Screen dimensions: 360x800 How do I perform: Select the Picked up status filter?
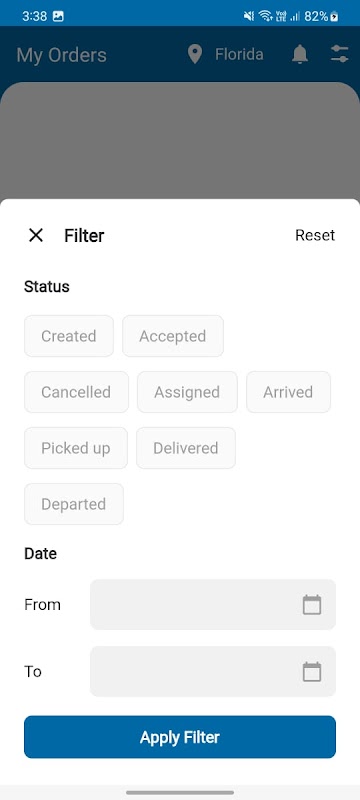[x=76, y=448]
